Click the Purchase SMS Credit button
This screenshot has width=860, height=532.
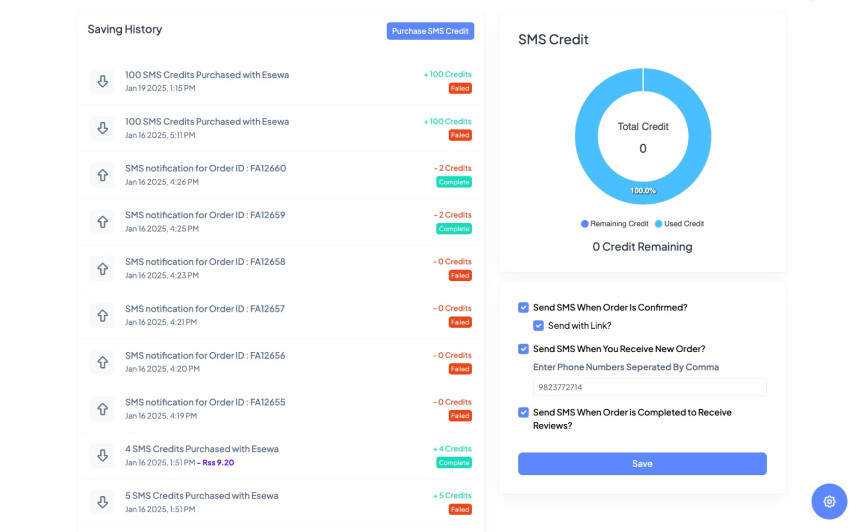click(x=430, y=31)
